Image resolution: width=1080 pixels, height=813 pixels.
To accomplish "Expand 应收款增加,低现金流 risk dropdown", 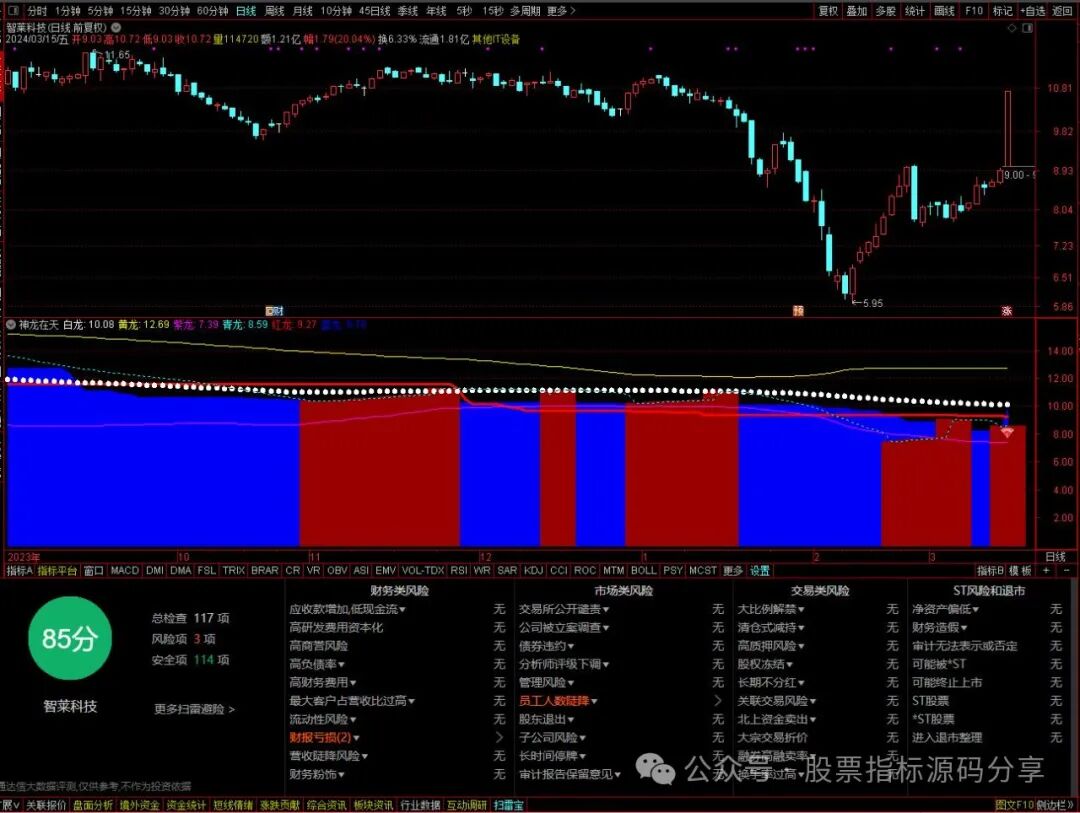I will (347, 609).
